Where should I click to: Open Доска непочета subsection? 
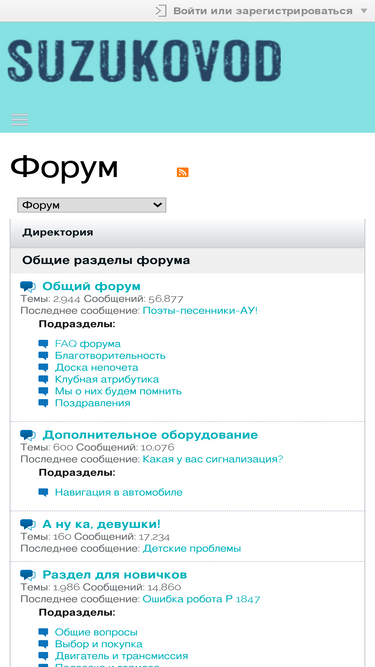point(97,367)
